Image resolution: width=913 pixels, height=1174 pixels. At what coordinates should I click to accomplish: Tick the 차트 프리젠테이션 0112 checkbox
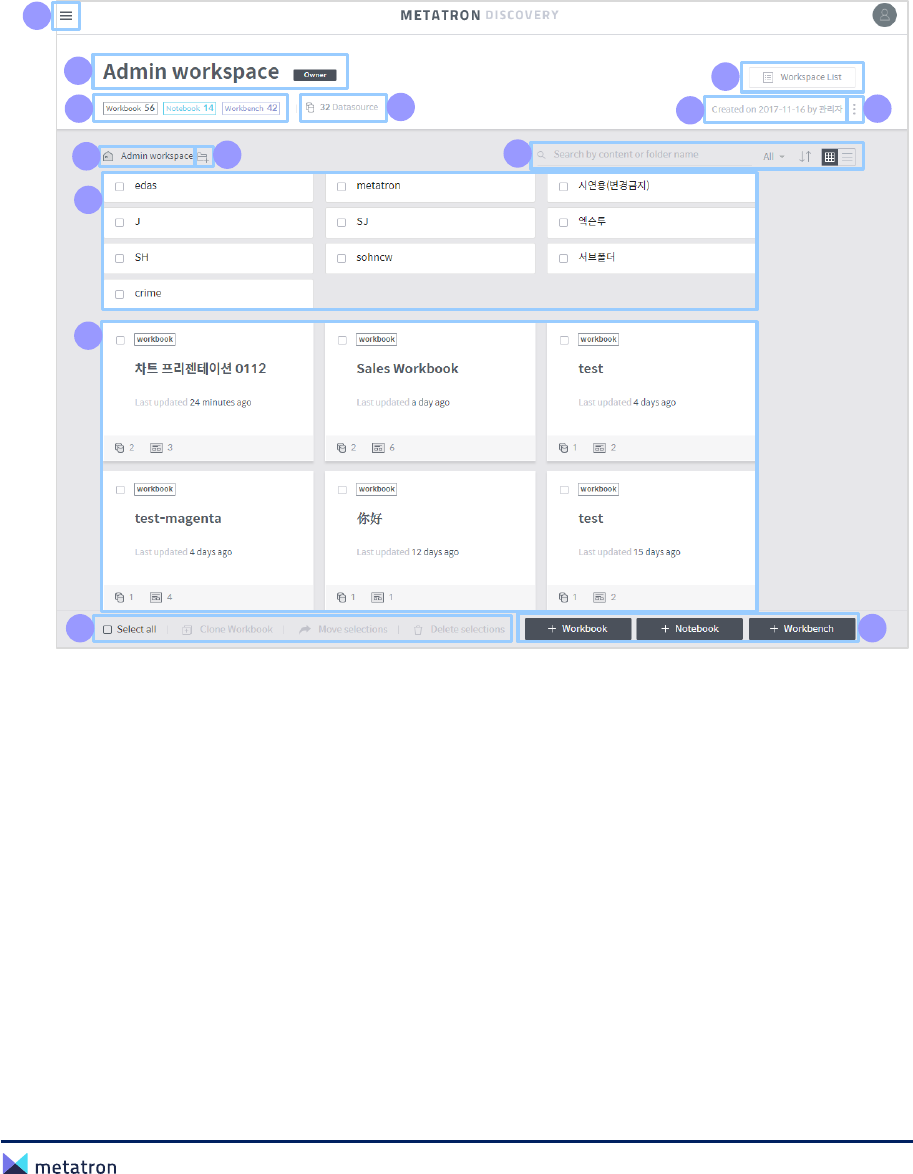click(120, 340)
